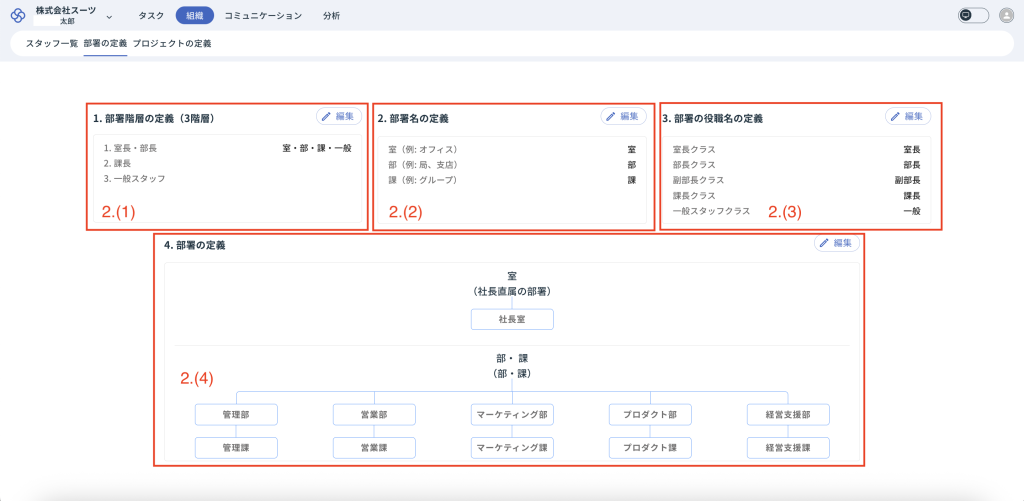The image size is (1024, 501).
Task: Click the Suits logo icon
Action: point(18,15)
